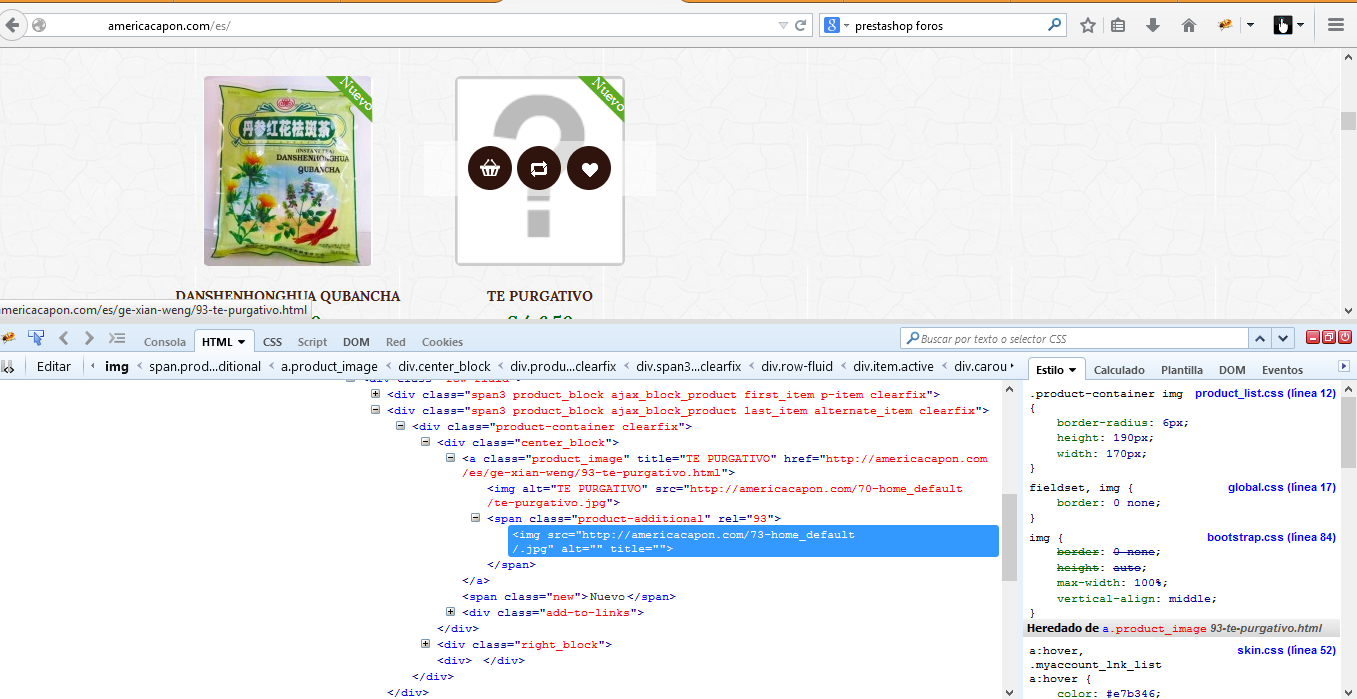Go forward in Firebug panel history
Viewport: 1357px width, 699px height.
coord(89,338)
